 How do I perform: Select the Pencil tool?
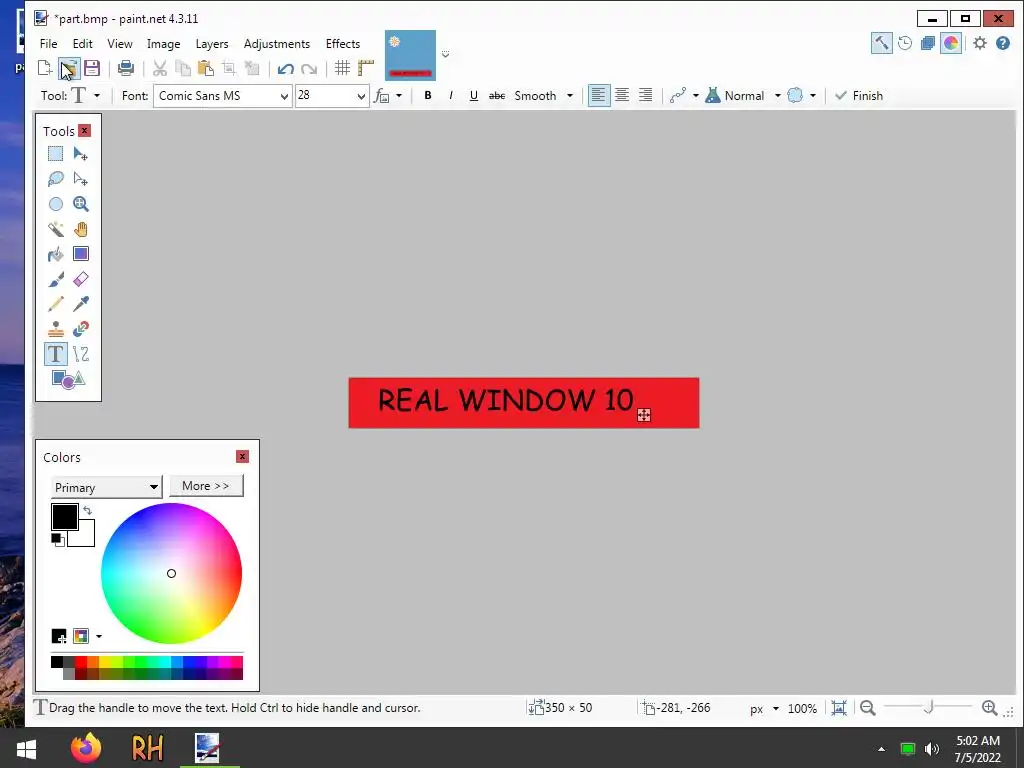click(x=56, y=304)
